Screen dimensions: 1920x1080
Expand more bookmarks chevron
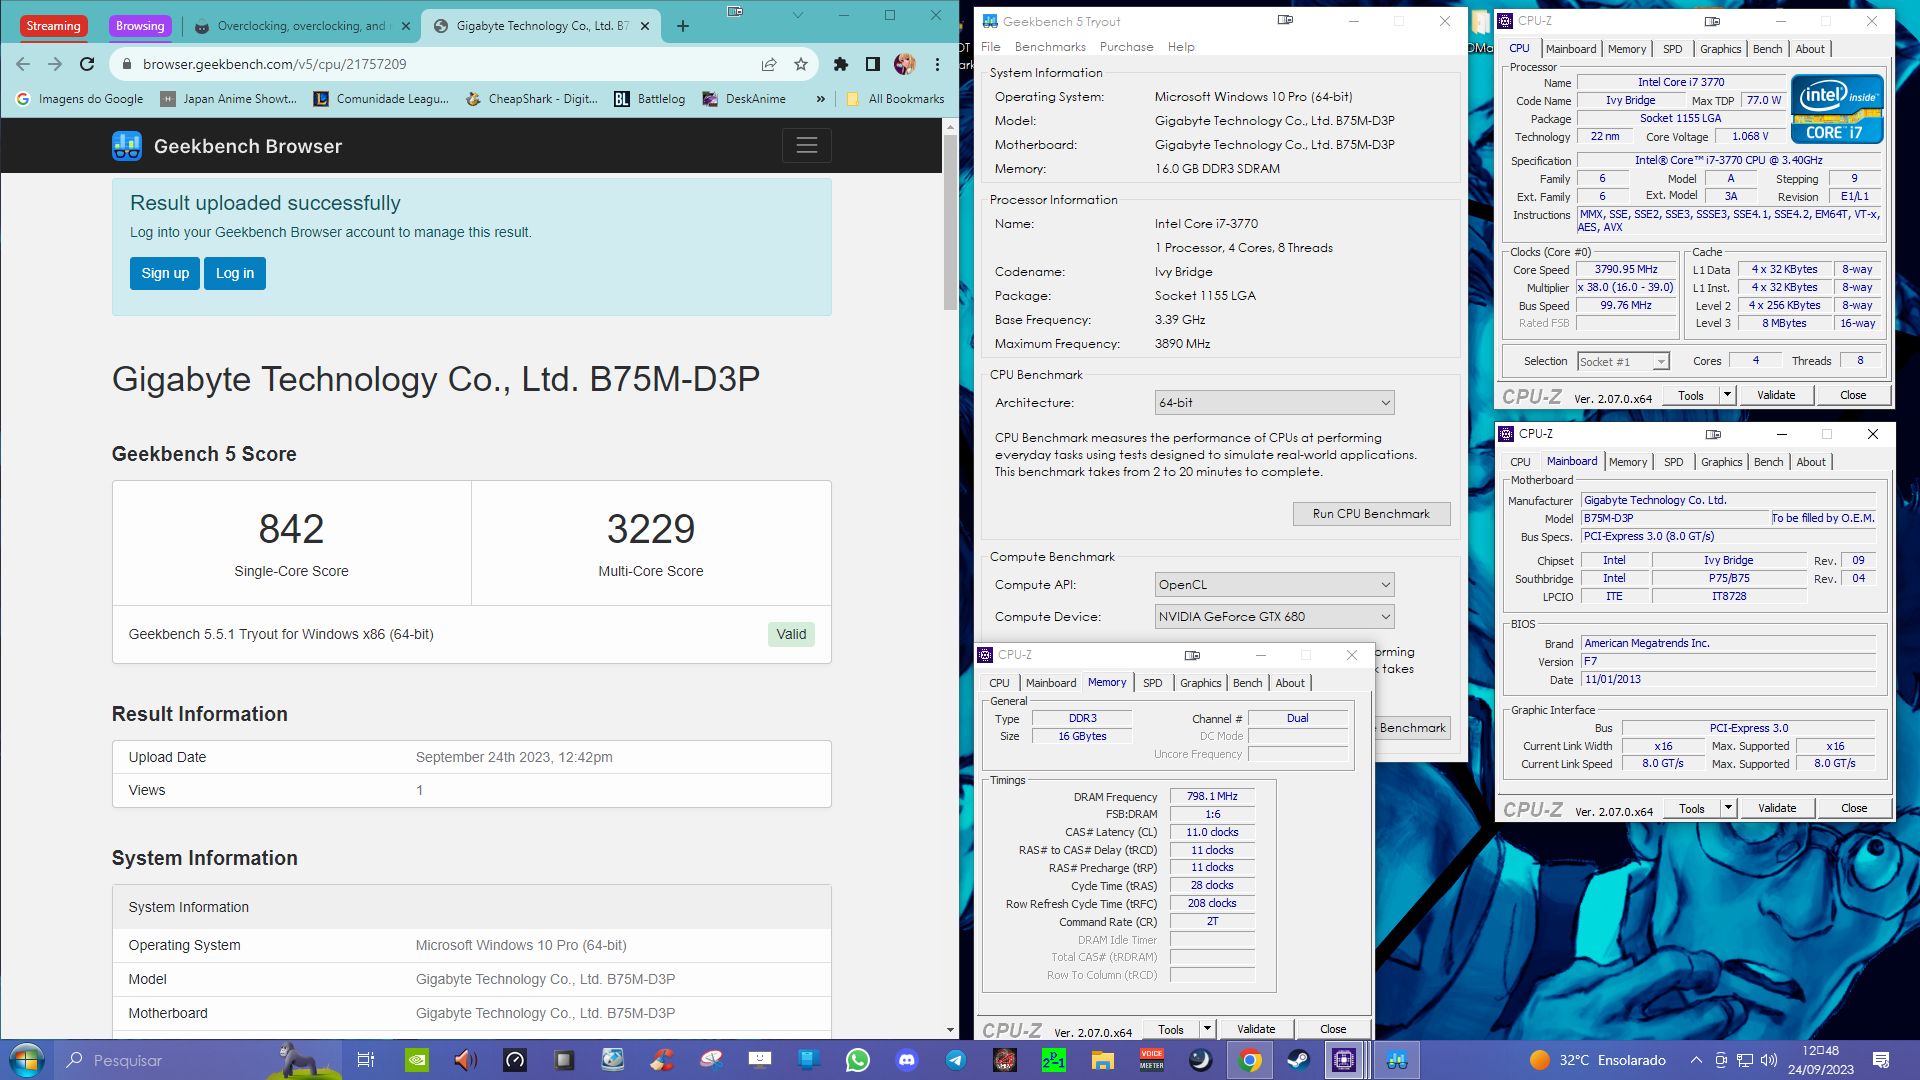click(821, 99)
